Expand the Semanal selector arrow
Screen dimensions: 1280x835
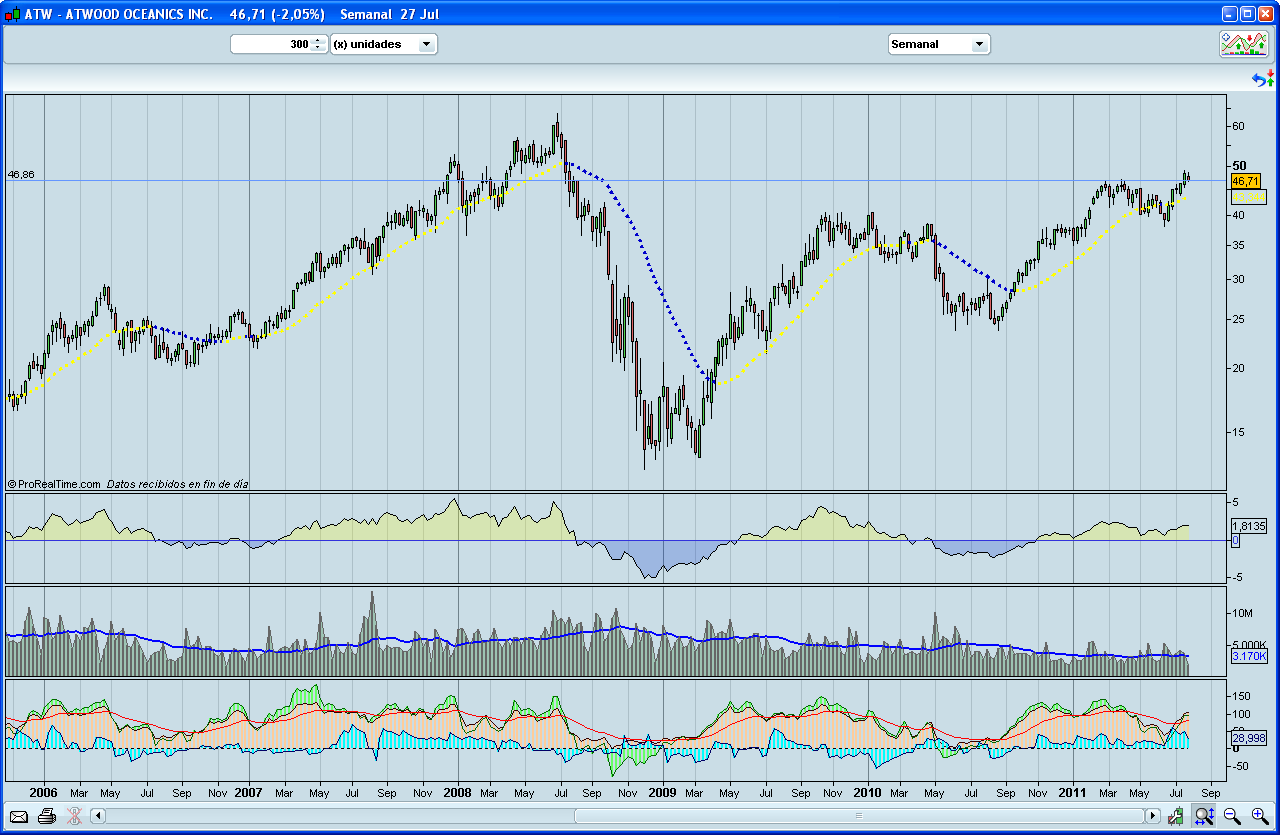click(980, 43)
